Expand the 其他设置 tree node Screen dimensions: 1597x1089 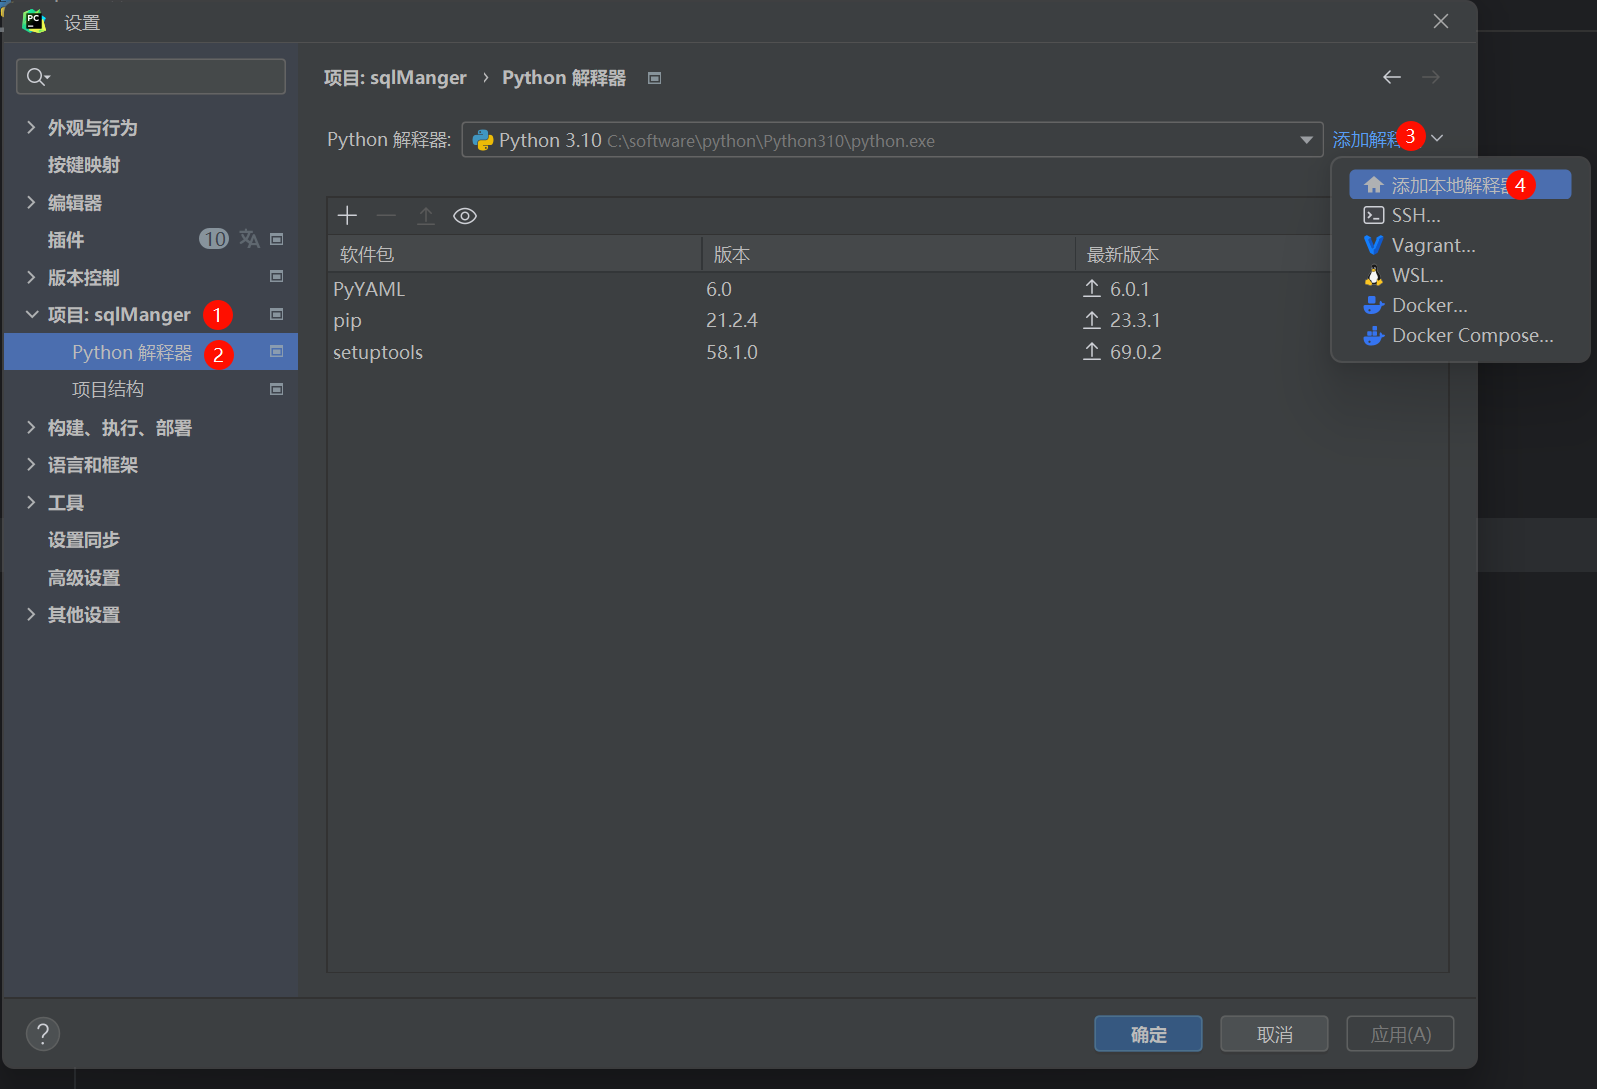pos(31,614)
